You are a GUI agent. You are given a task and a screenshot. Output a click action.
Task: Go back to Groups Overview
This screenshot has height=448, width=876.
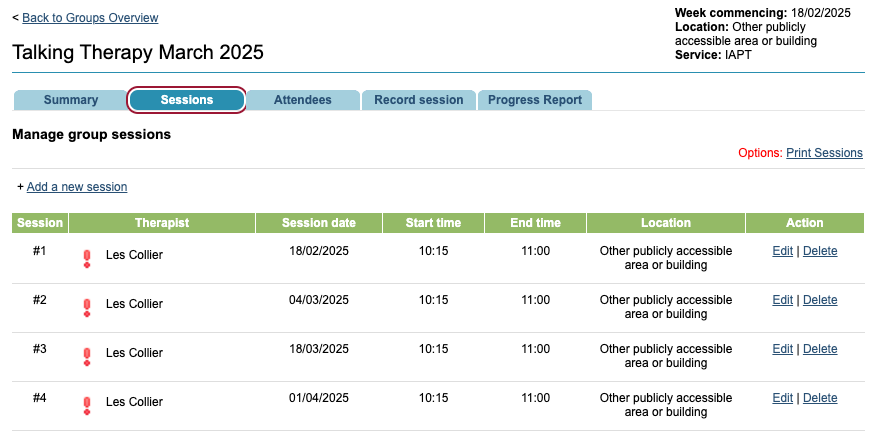[x=90, y=18]
